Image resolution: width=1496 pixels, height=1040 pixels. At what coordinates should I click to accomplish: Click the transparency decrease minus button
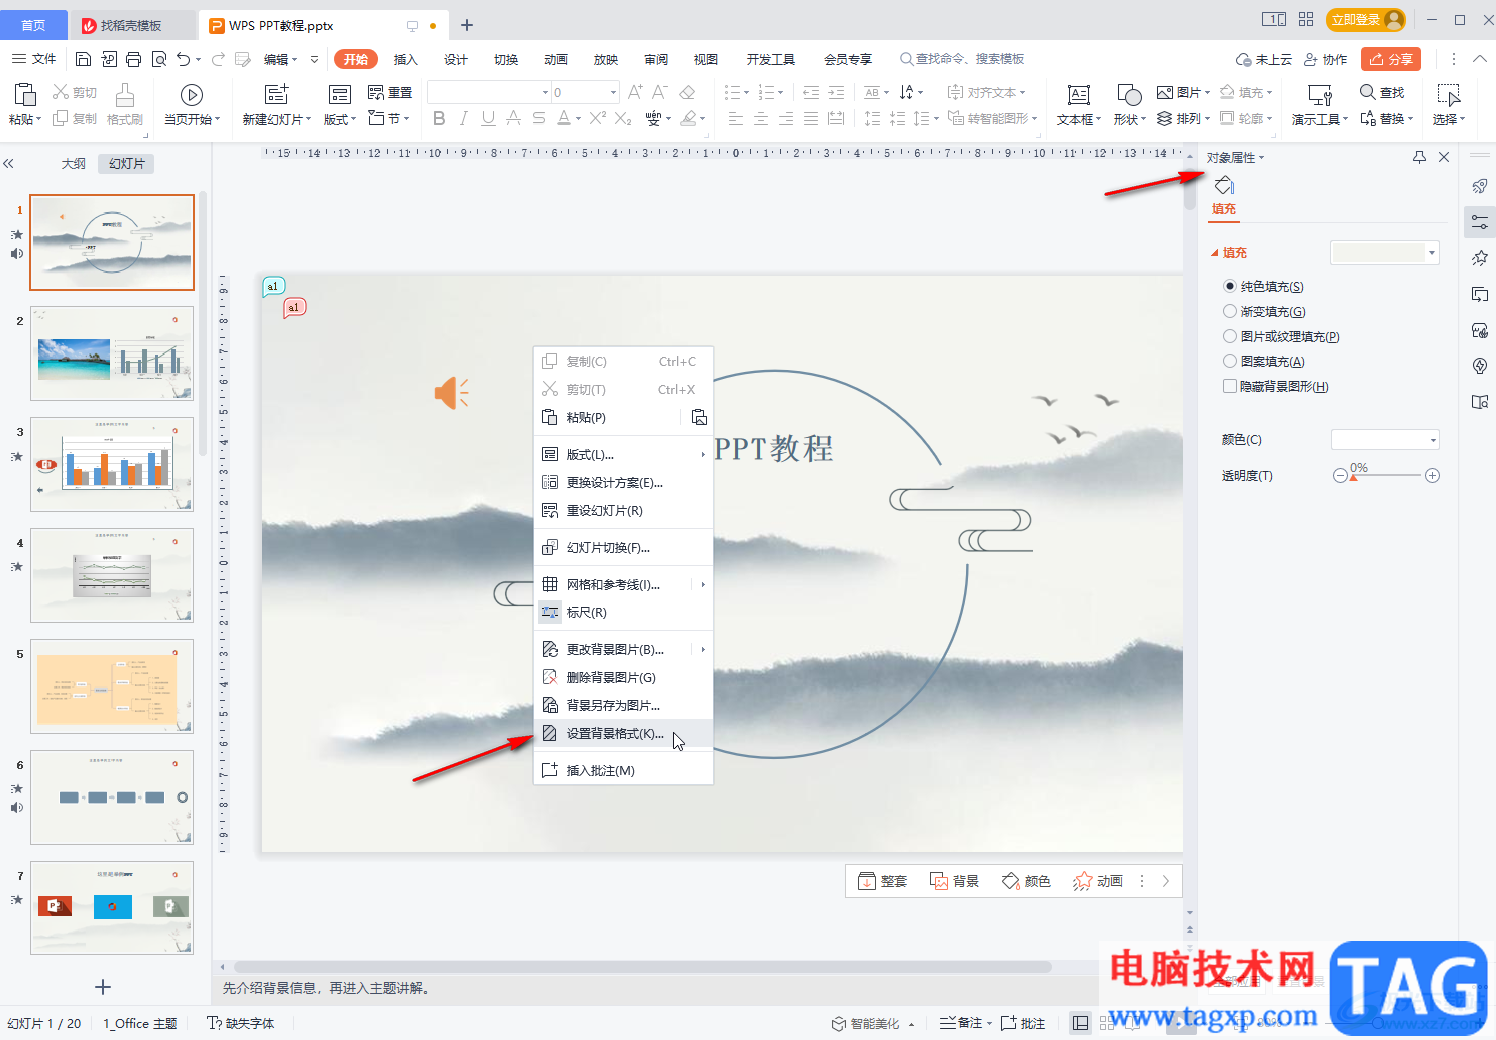point(1340,476)
